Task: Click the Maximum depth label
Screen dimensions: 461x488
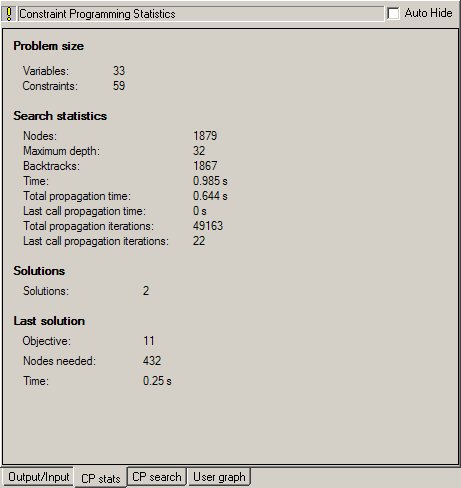Action: 61,151
